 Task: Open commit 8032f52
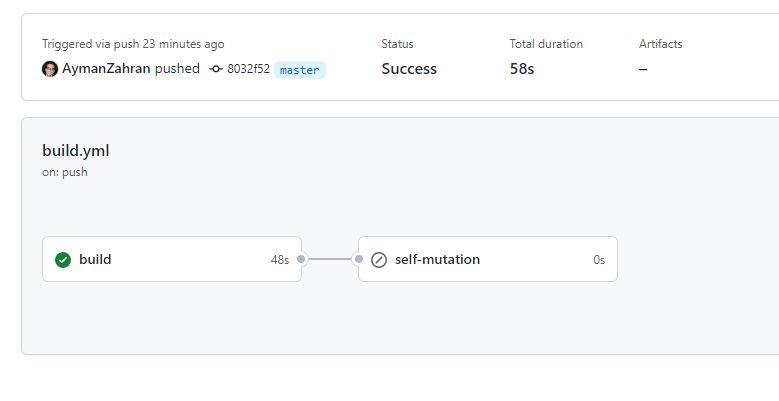coord(248,69)
